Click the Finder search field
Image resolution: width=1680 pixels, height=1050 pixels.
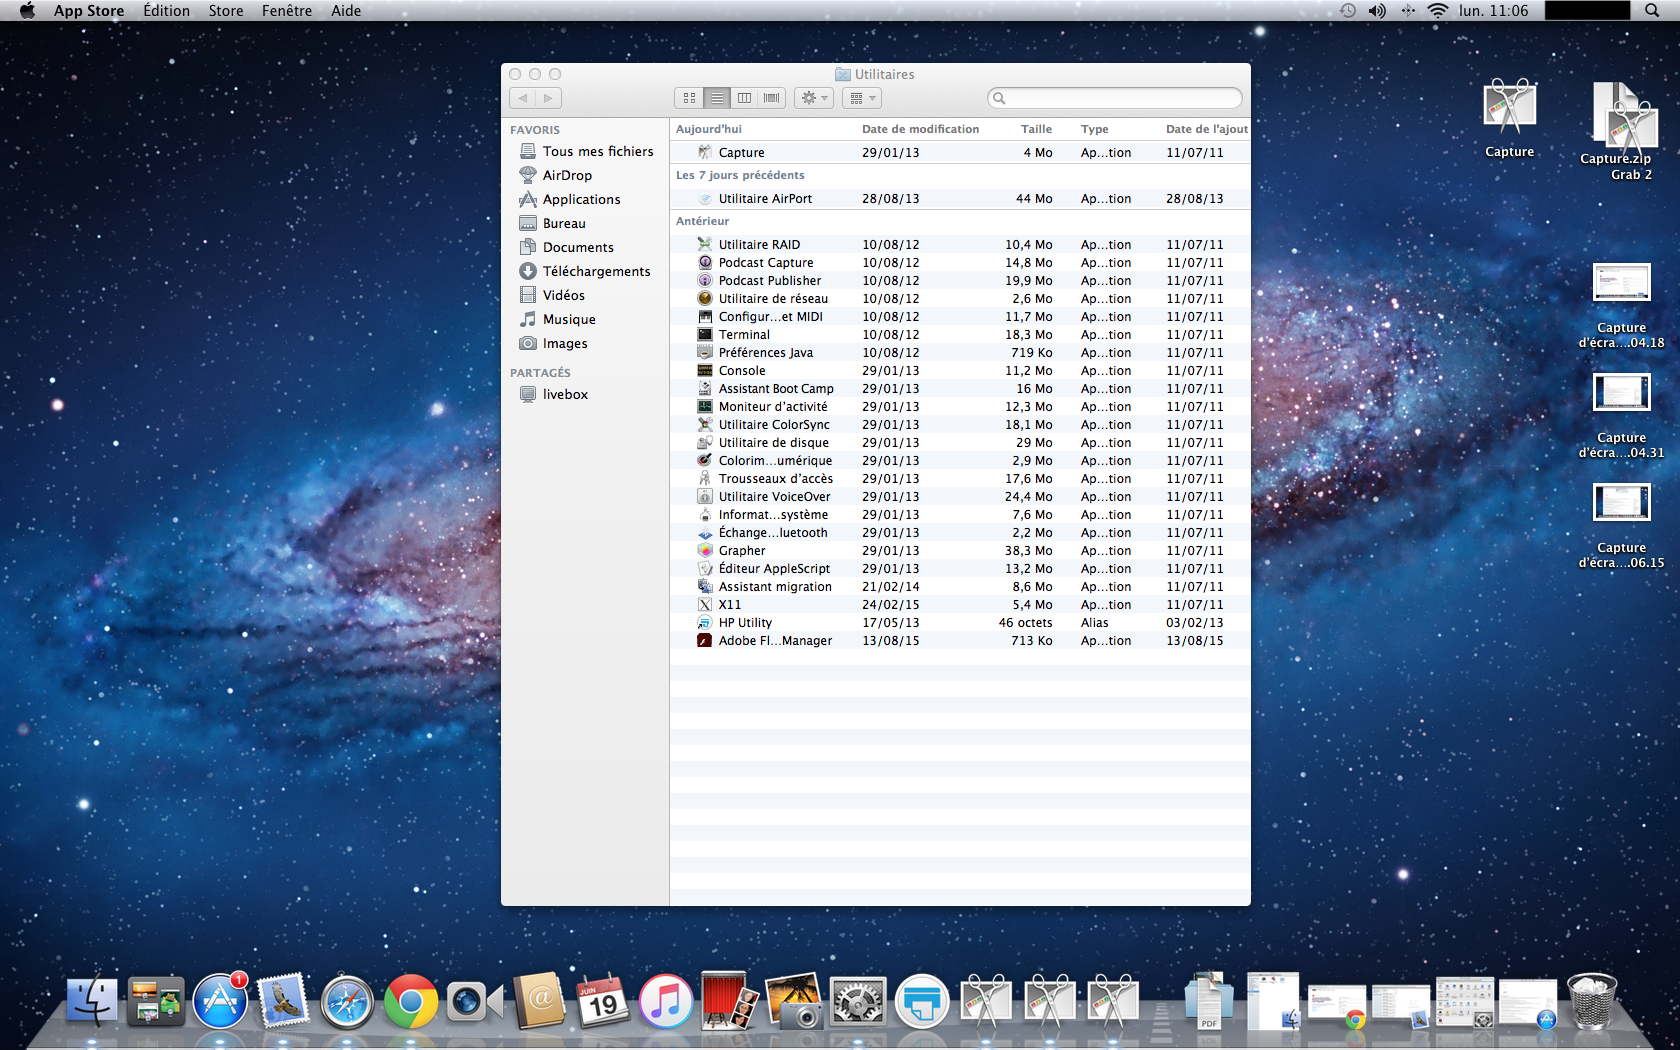tap(1115, 98)
